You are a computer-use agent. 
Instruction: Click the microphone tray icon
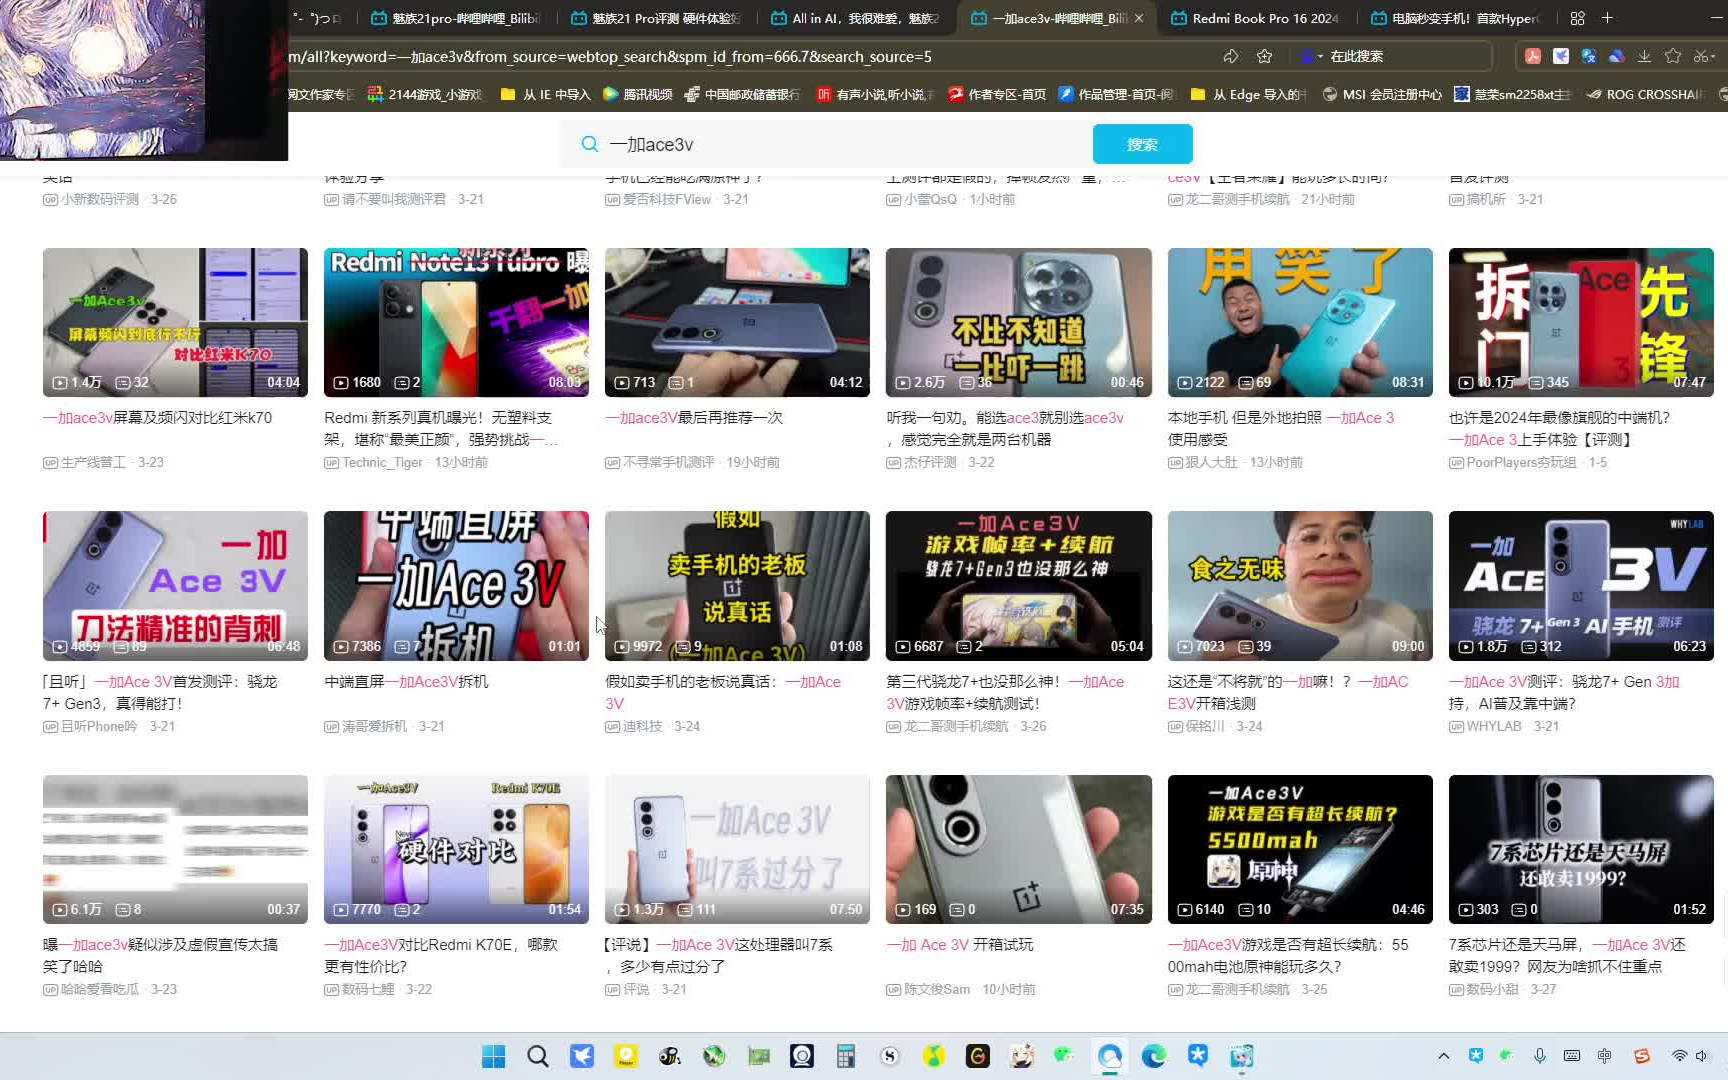coord(1540,1056)
